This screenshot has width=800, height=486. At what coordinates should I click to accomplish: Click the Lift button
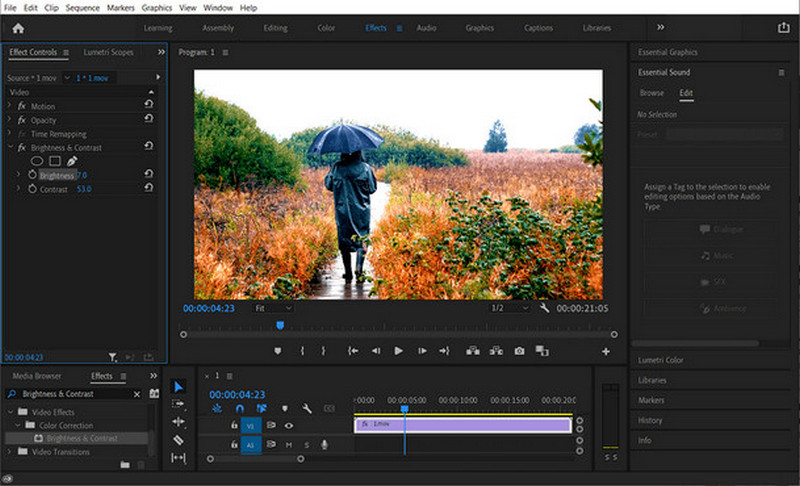pyautogui.click(x=473, y=351)
